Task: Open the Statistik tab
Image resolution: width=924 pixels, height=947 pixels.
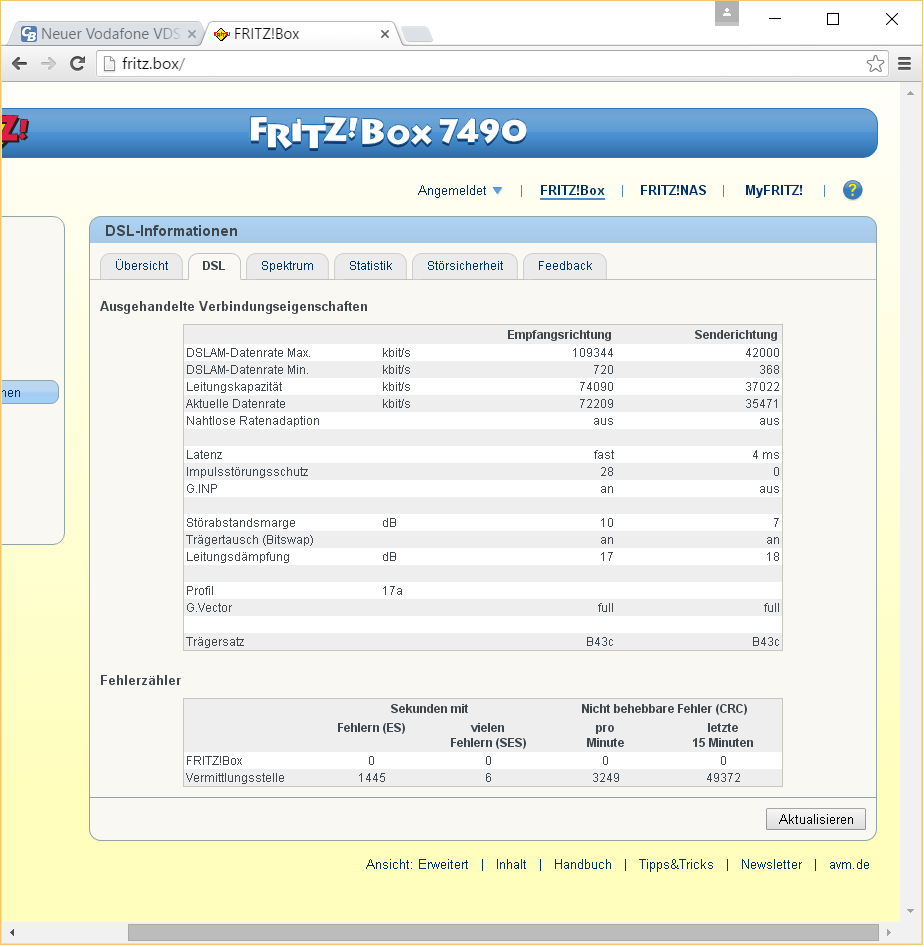Action: coord(370,266)
